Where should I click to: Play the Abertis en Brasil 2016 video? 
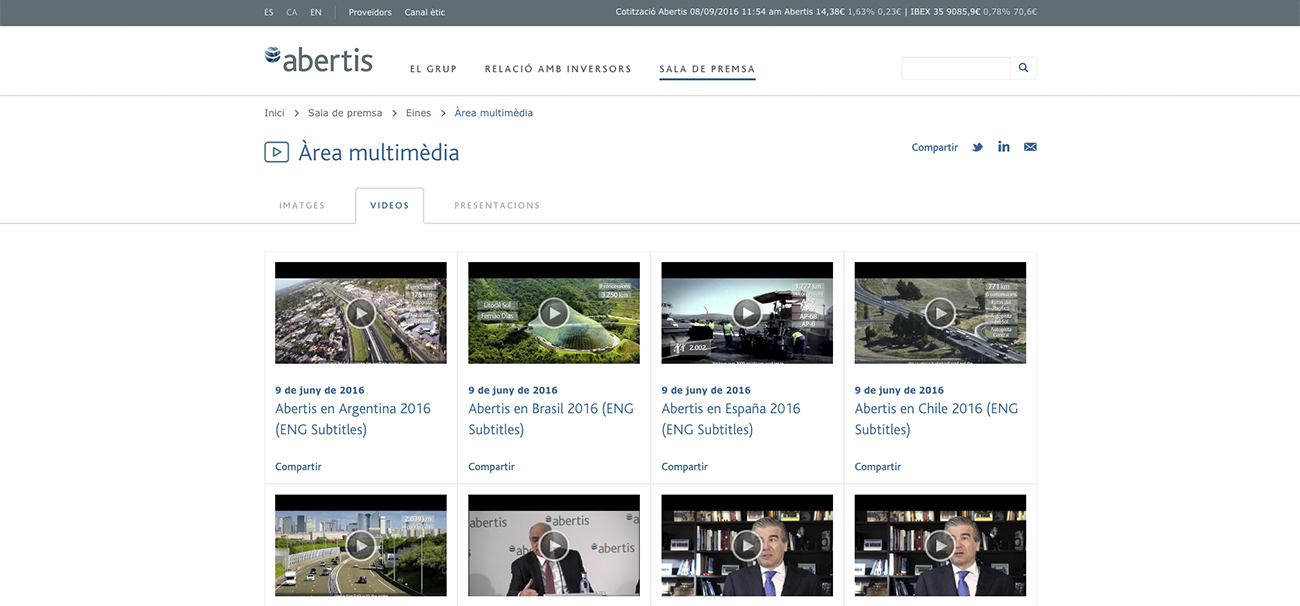coord(554,313)
